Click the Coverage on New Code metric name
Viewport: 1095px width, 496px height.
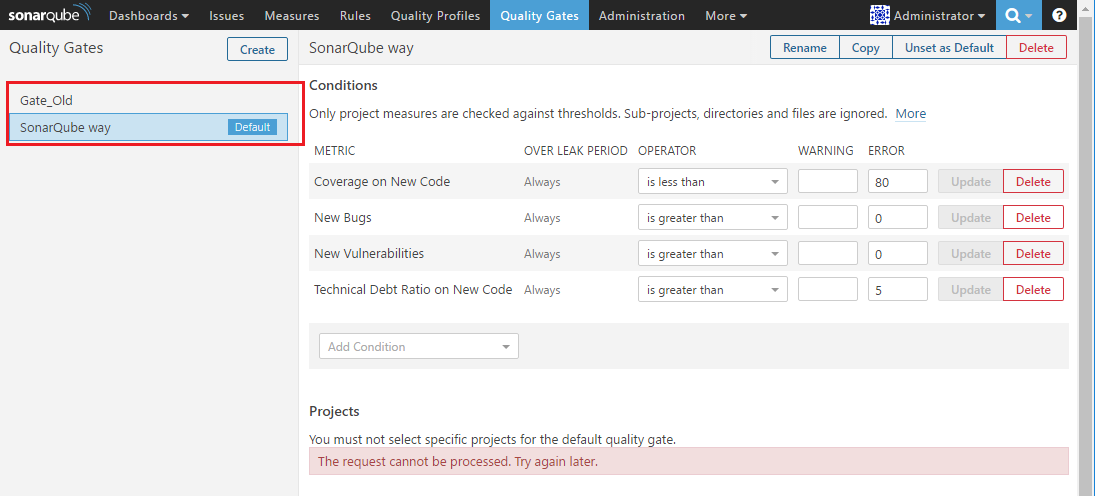tap(382, 182)
